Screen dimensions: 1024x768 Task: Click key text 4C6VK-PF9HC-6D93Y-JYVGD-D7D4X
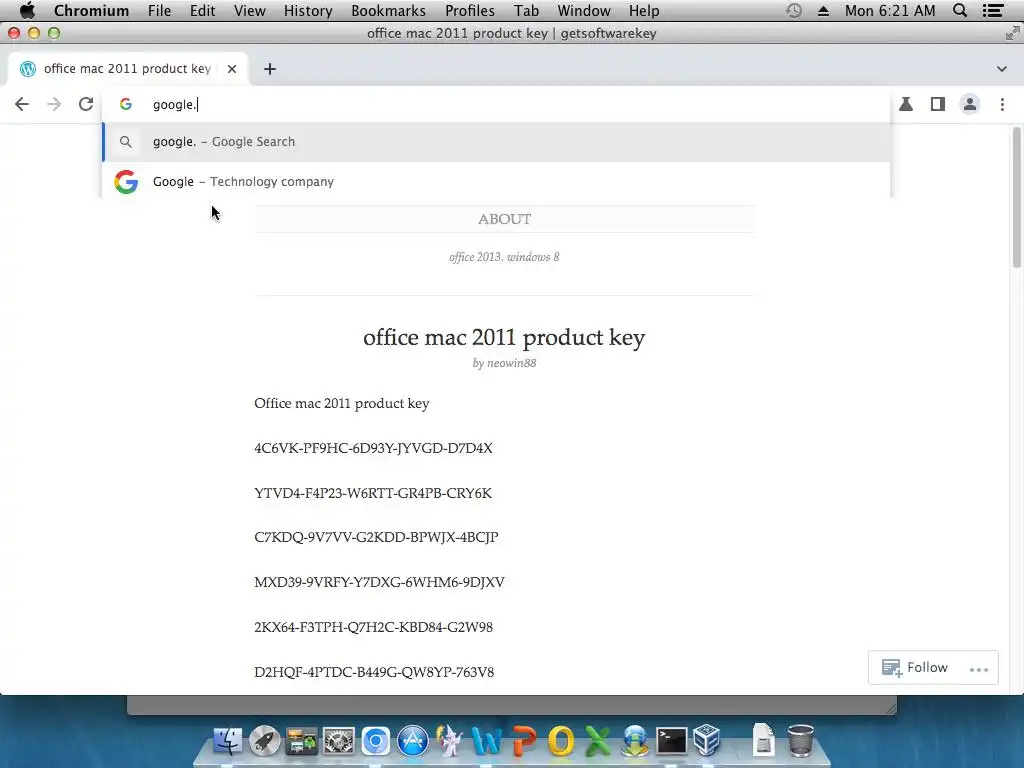374,448
